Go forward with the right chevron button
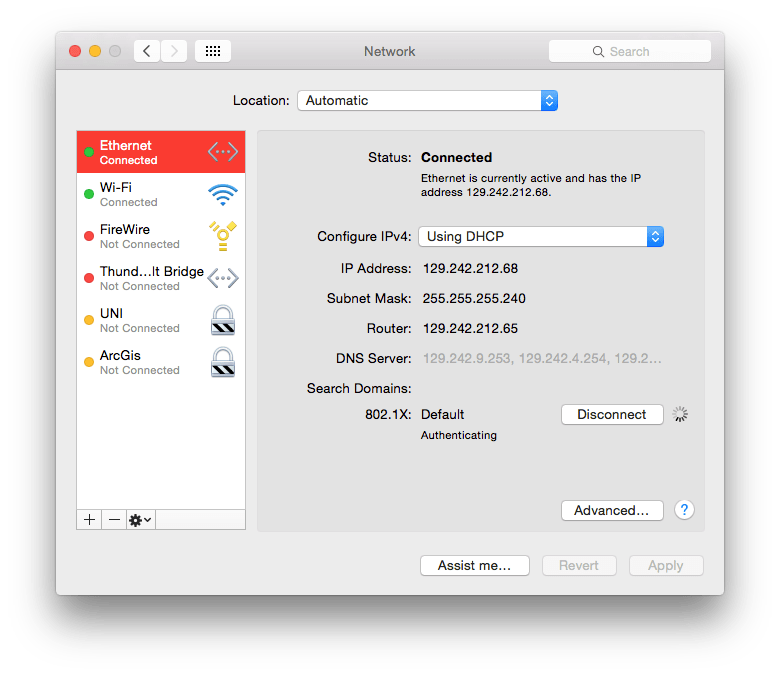This screenshot has height=675, width=780. 174,51
